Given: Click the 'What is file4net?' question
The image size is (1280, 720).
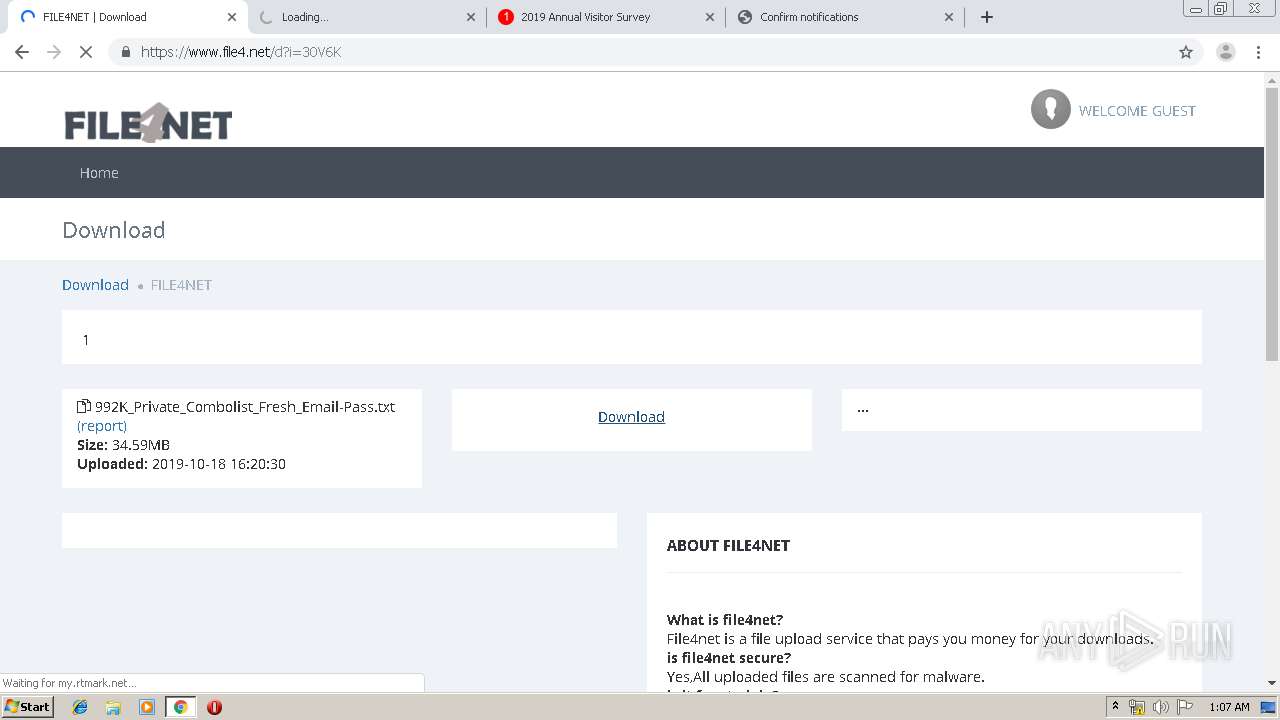Looking at the screenshot, I should pyautogui.click(x=725, y=620).
